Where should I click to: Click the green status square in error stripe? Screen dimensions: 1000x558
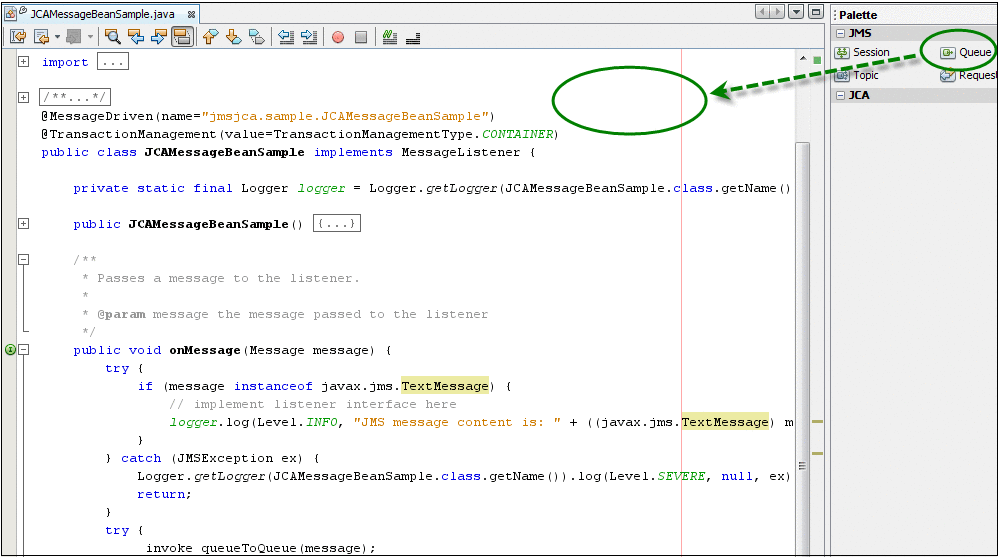pos(817,61)
